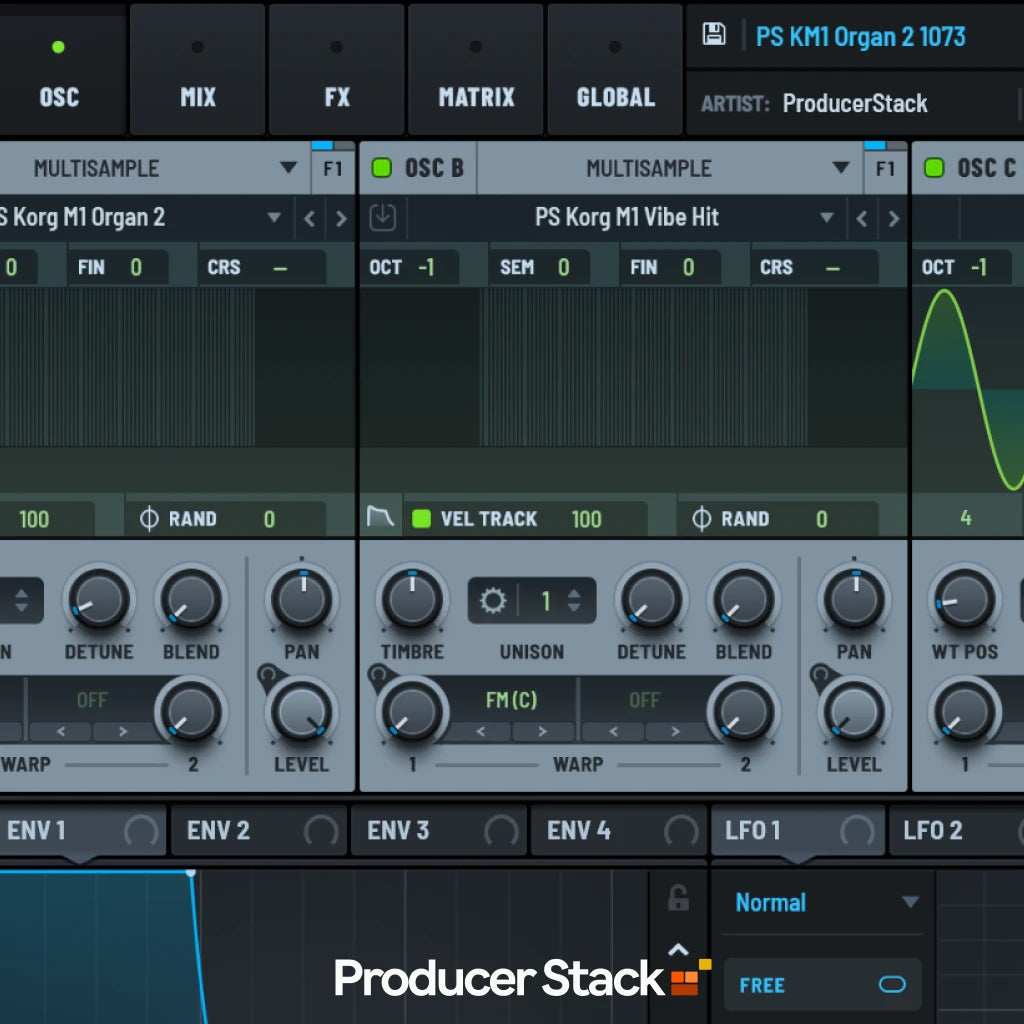Viewport: 1024px width, 1024px height.
Task: Click ENV 2 modulation source circle
Action: tap(321, 831)
